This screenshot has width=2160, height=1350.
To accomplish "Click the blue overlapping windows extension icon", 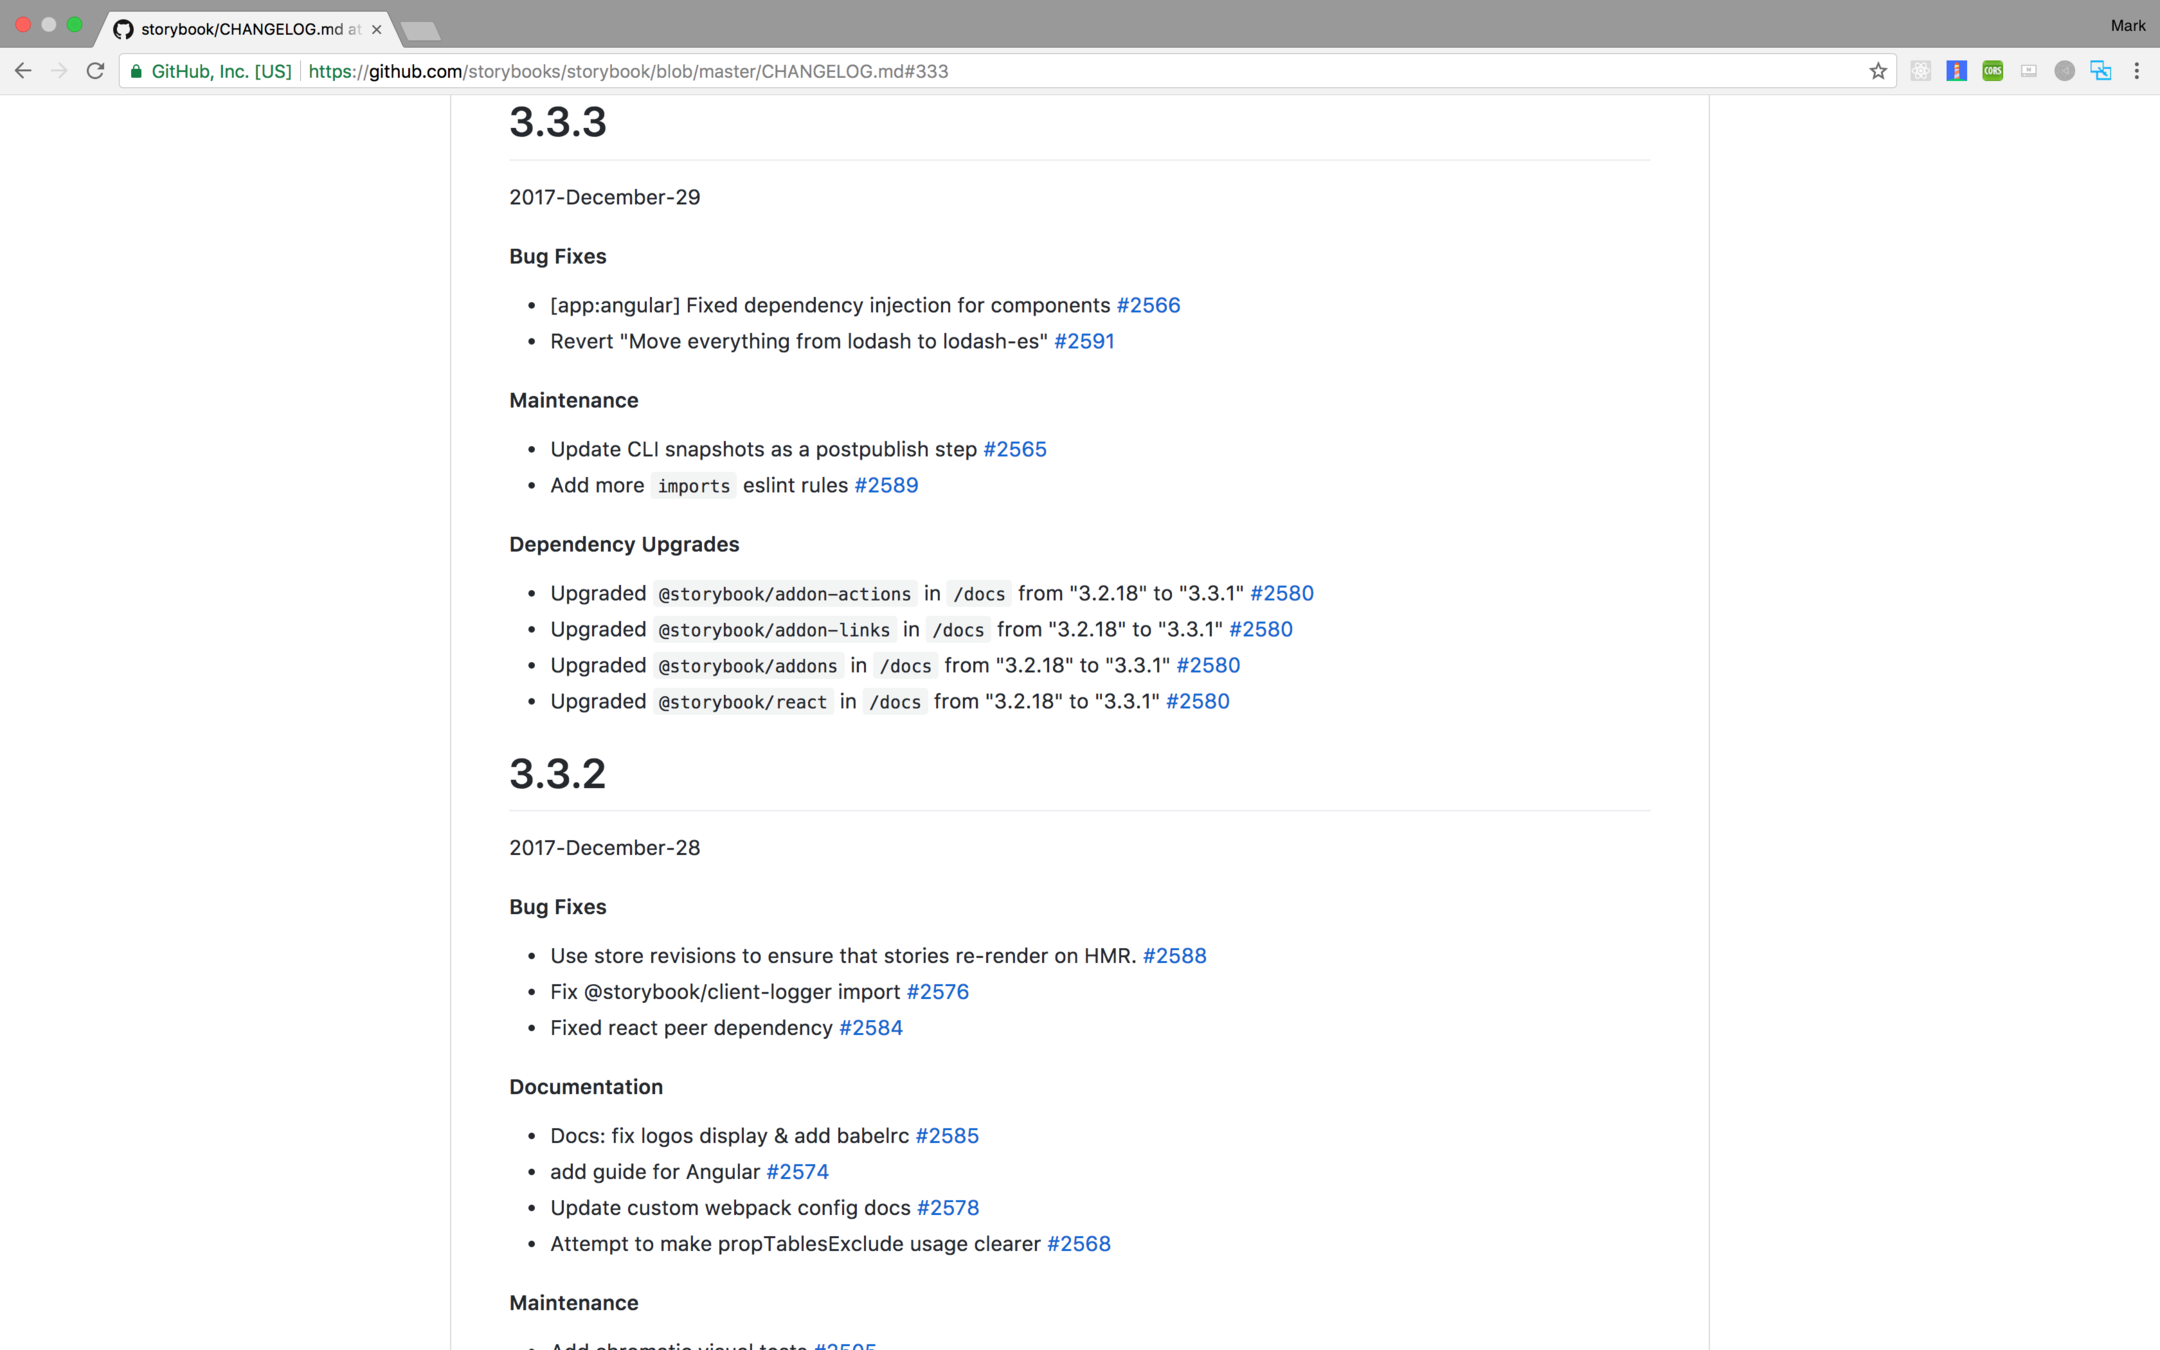I will (2100, 71).
